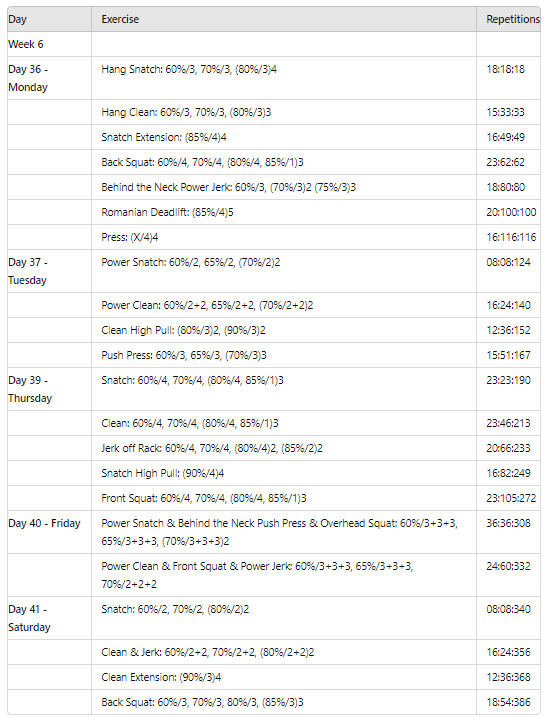Click the Push Press exercise cell
547x717 pixels.
click(284, 355)
